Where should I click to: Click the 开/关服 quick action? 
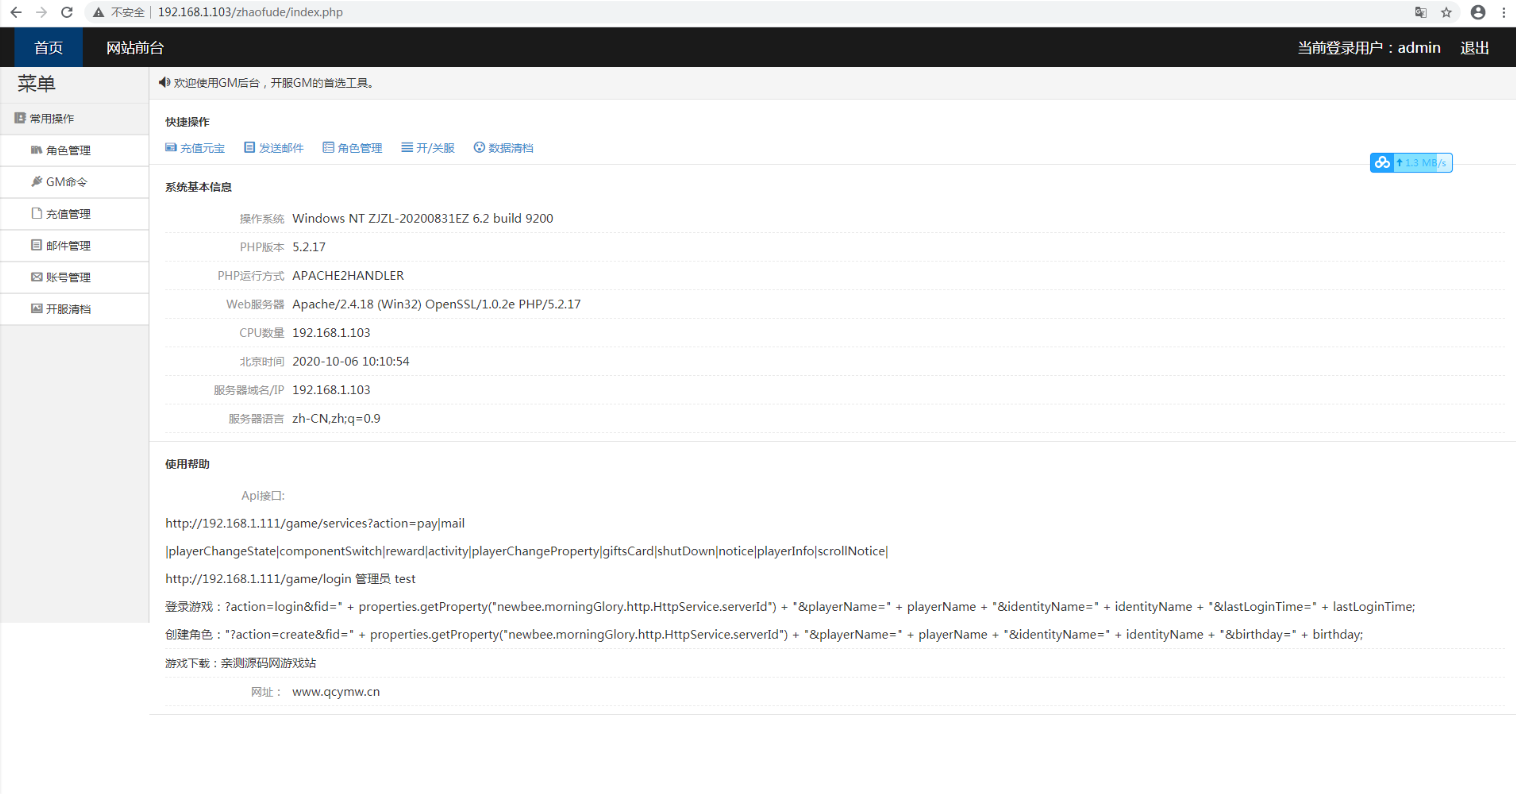(428, 148)
